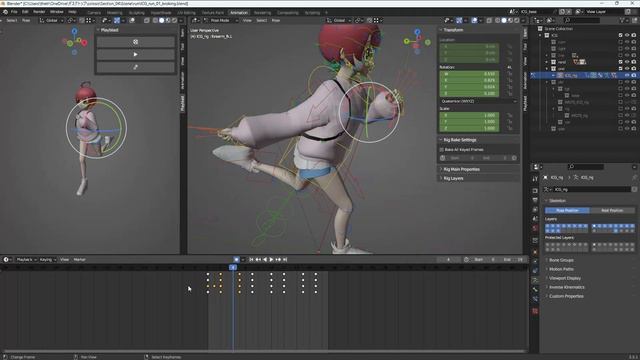Click the outliner search field
Screen dimensions: 640x360
coord(582,20)
